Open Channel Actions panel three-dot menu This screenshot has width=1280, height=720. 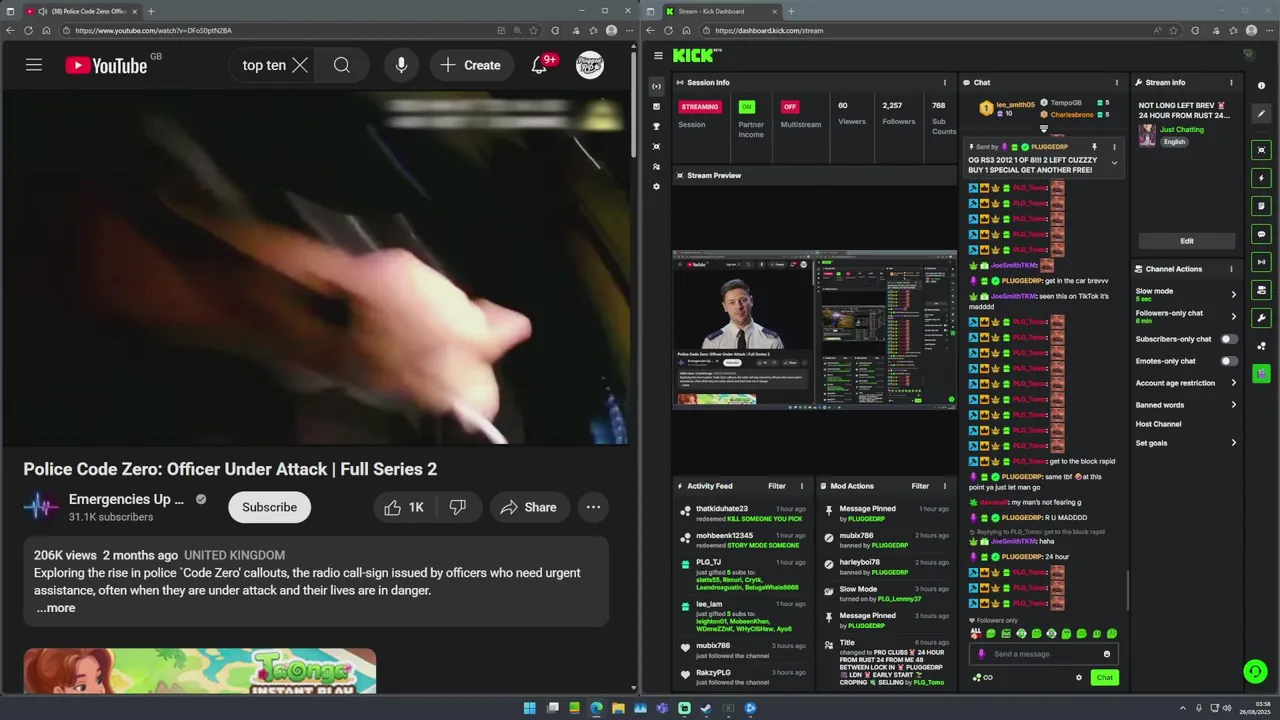click(x=1231, y=269)
